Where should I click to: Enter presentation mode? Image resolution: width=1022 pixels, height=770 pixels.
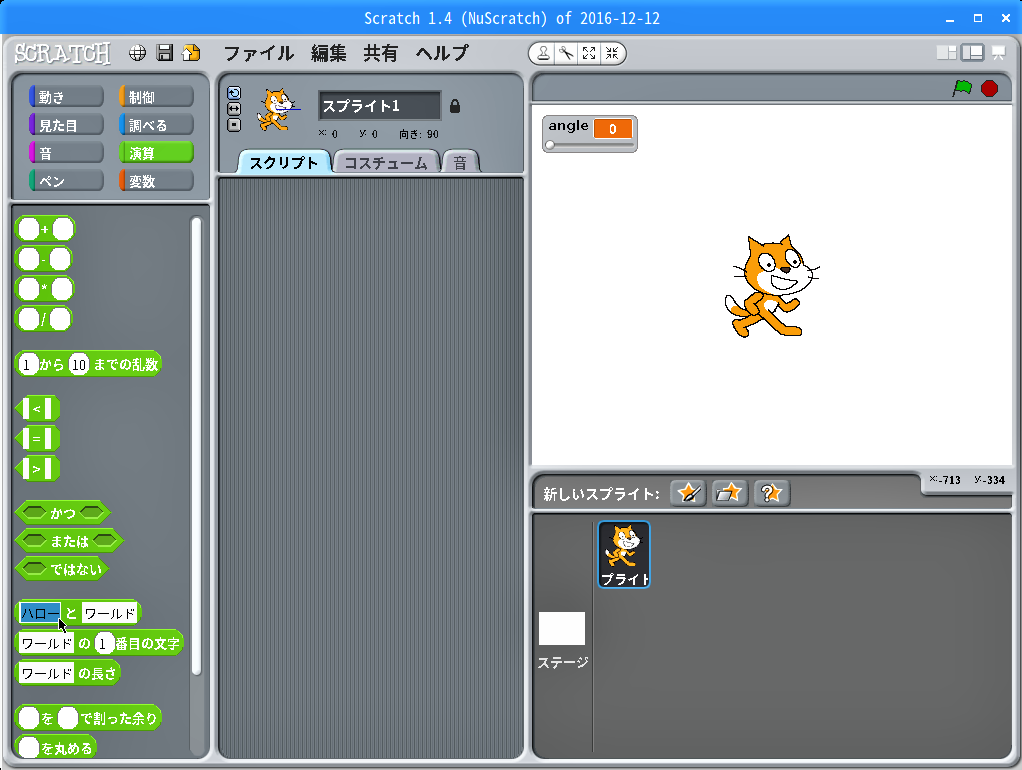(x=999, y=53)
